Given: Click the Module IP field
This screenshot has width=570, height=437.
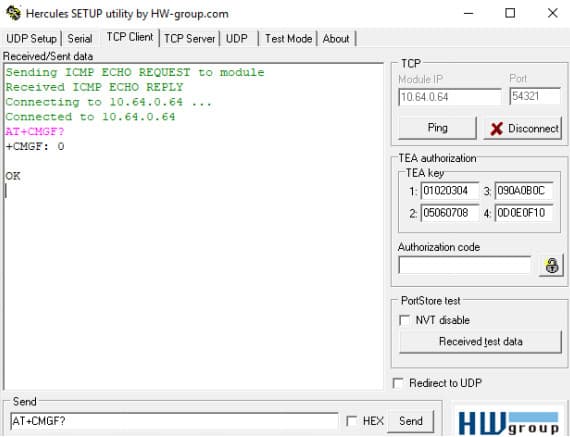Looking at the screenshot, I should tap(450, 97).
